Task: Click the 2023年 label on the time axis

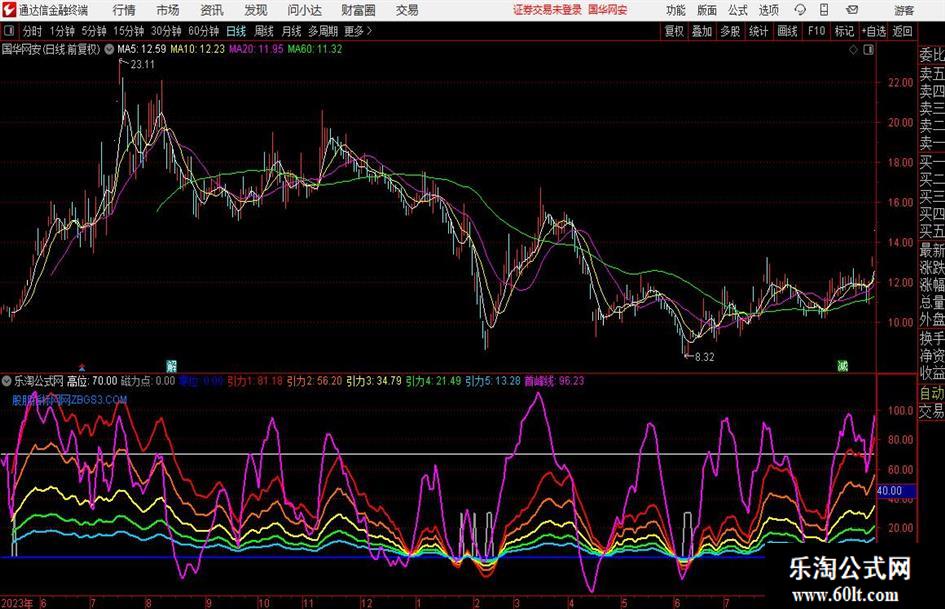Action: 17,603
